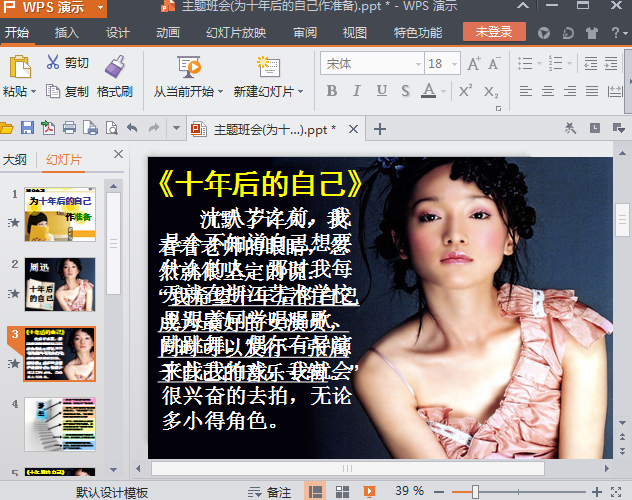Increase font size with larger A

pyautogui.click(x=474, y=64)
